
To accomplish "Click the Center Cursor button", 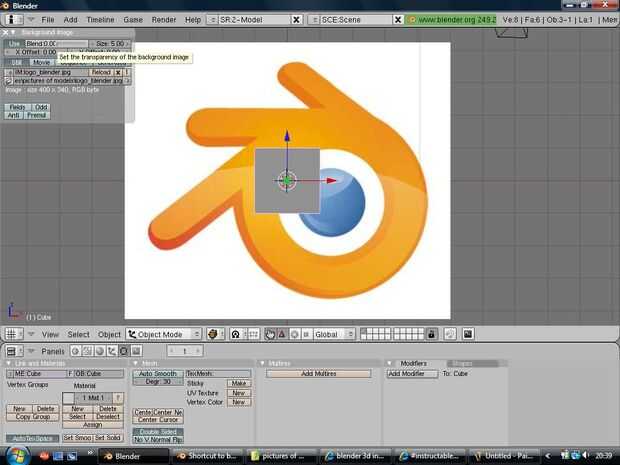I will click(x=158, y=420).
